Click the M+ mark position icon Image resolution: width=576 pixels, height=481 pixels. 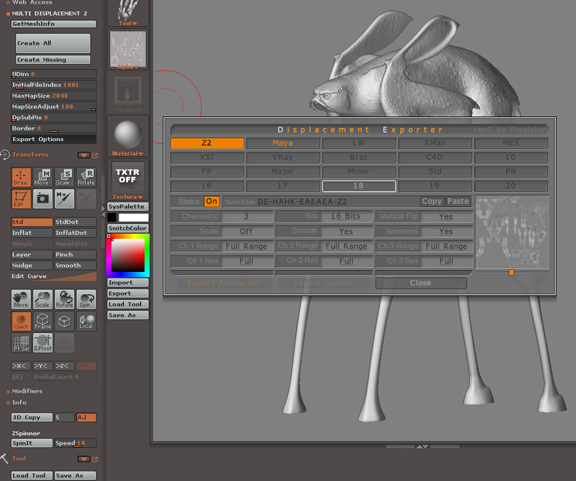[x=64, y=199]
